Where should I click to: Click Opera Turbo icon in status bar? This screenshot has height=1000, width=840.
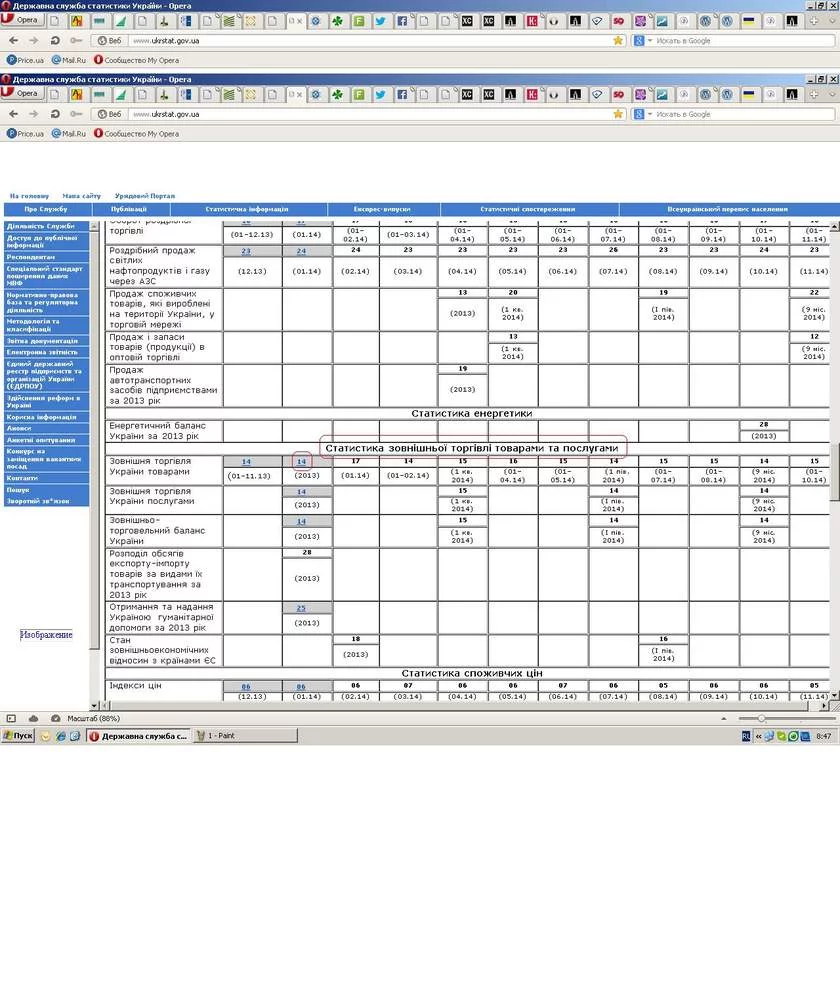(55, 718)
